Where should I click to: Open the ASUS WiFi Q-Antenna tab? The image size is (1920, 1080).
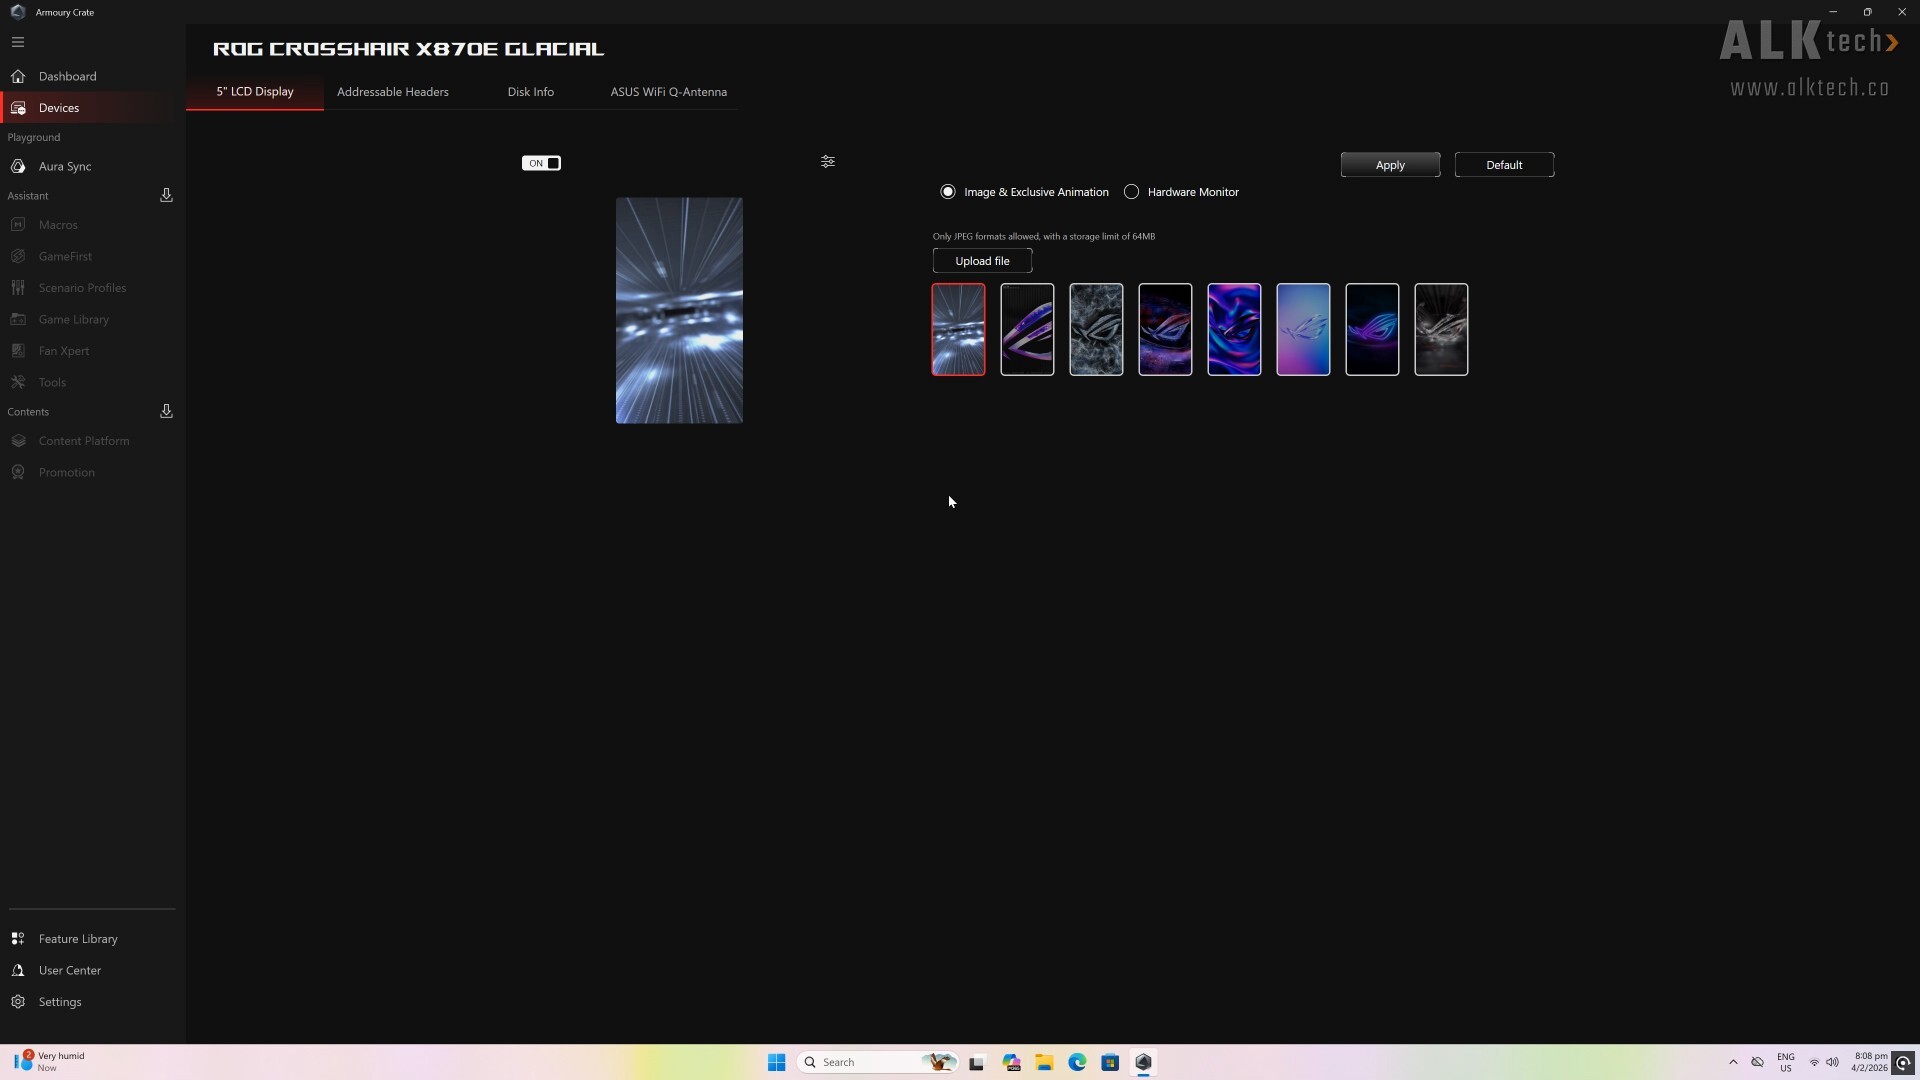point(668,92)
